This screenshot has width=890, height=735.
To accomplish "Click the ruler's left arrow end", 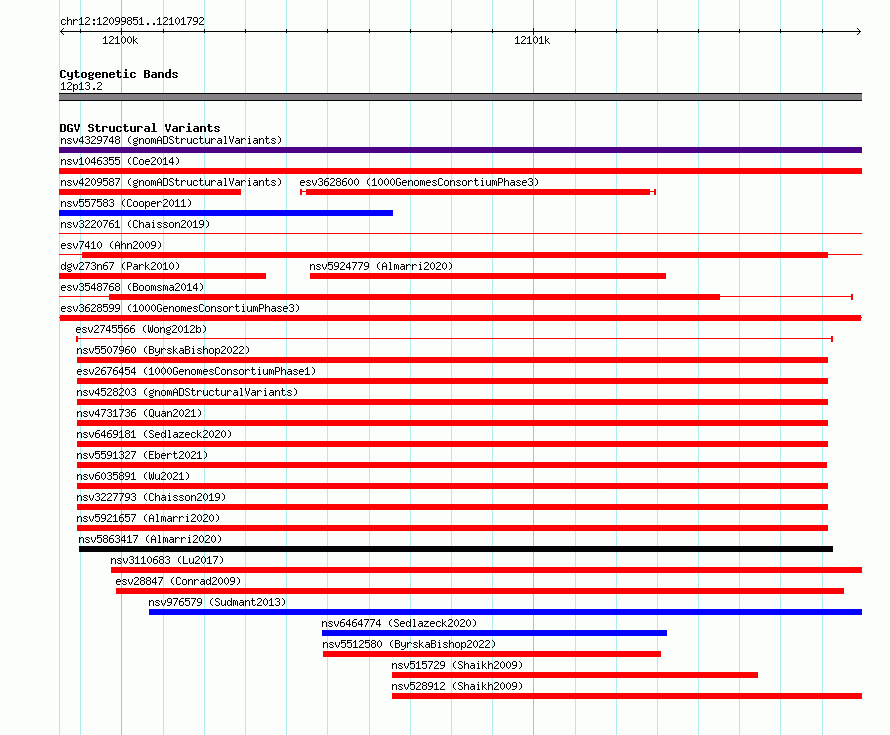I will [x=62, y=31].
